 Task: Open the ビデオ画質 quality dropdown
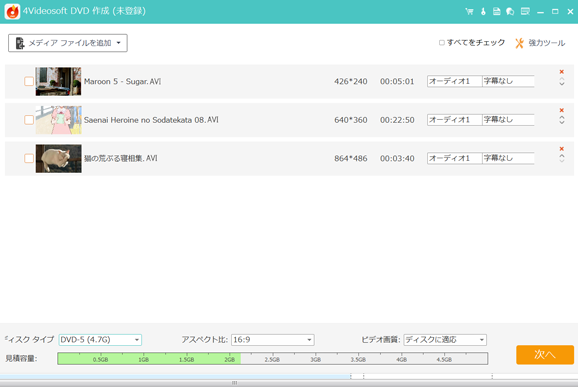pos(445,339)
